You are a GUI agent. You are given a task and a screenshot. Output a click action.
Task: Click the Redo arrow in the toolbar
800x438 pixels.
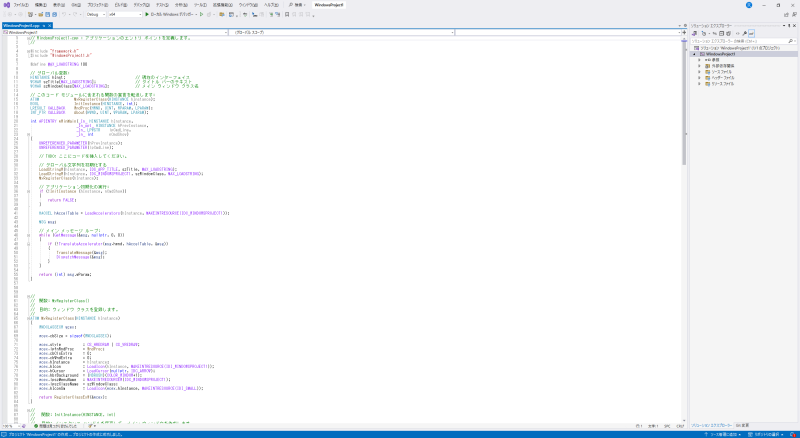[76, 14]
